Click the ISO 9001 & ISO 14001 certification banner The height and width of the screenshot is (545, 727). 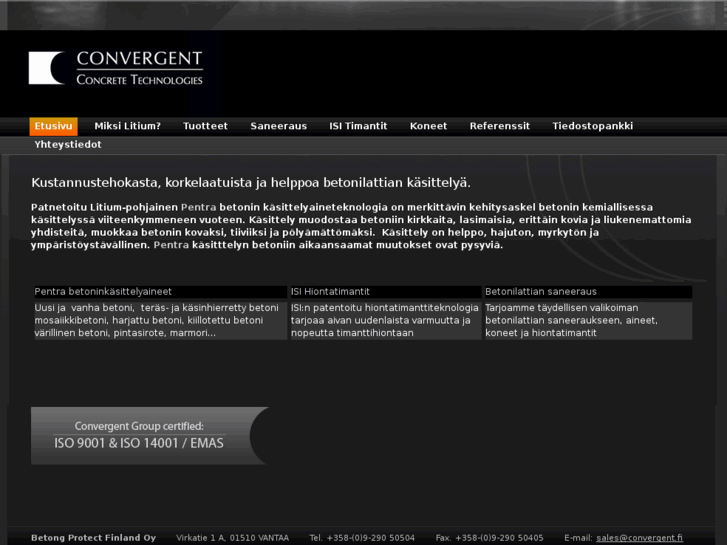point(149,436)
